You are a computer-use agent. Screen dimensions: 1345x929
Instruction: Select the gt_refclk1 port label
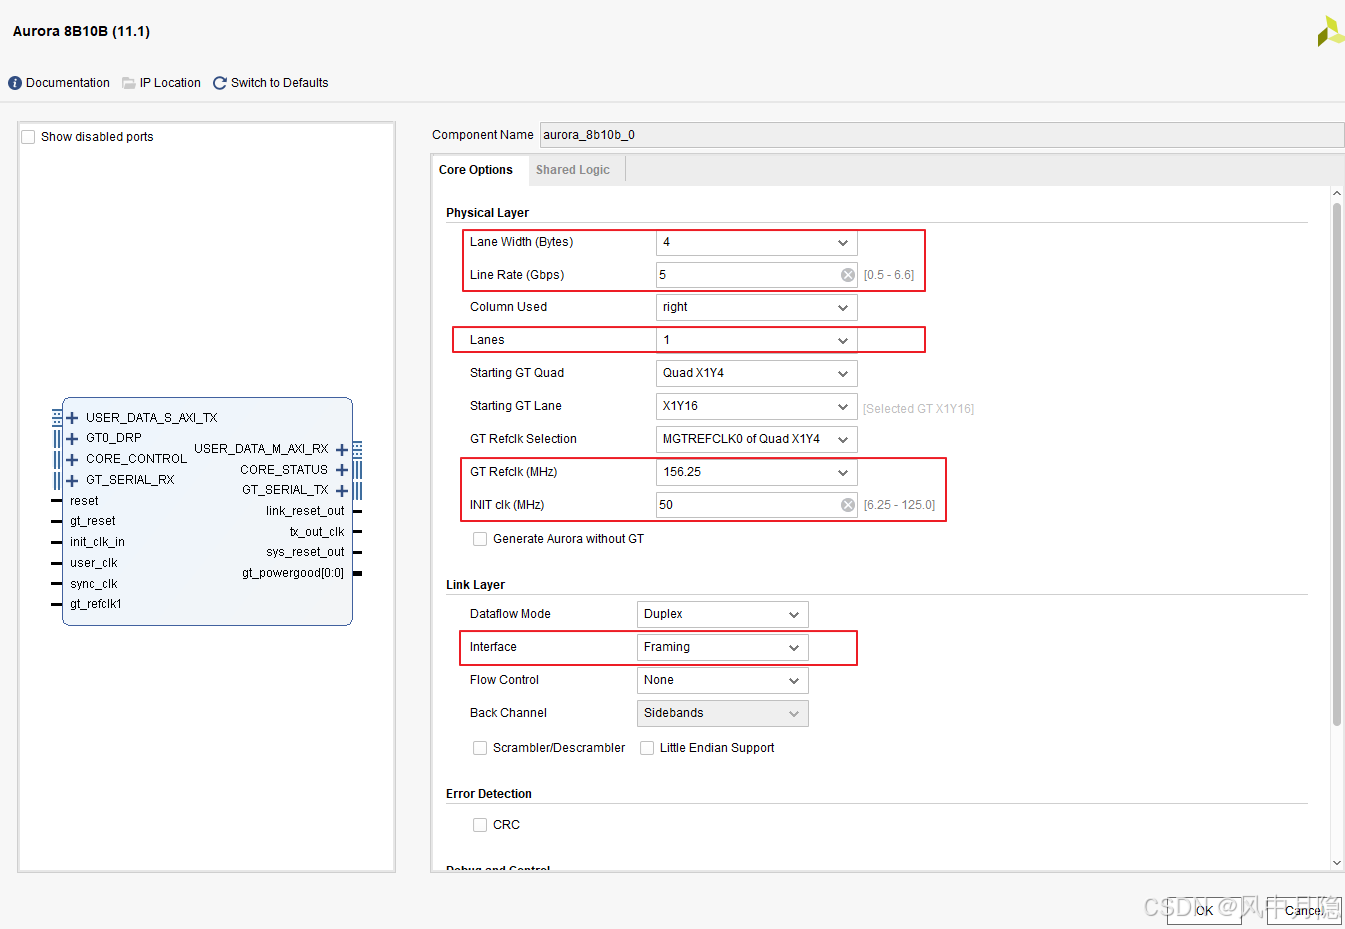pyautogui.click(x=96, y=604)
